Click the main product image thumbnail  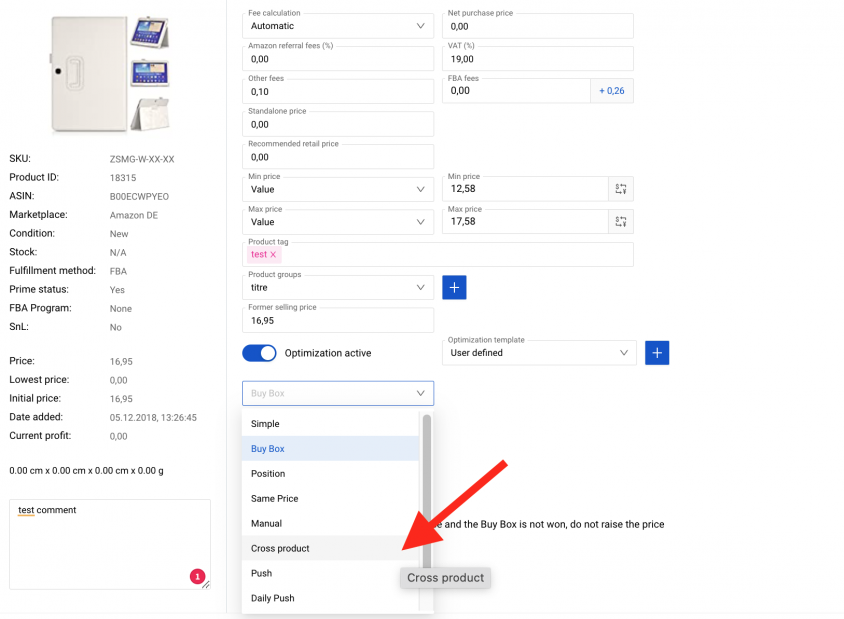click(89, 74)
